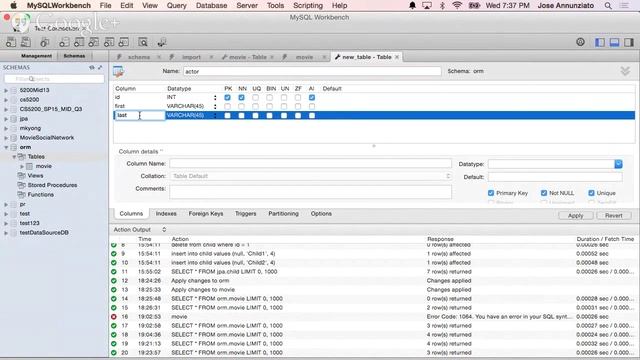The width and height of the screenshot is (640, 360).
Task: Click the Apply button
Action: pyautogui.click(x=576, y=216)
